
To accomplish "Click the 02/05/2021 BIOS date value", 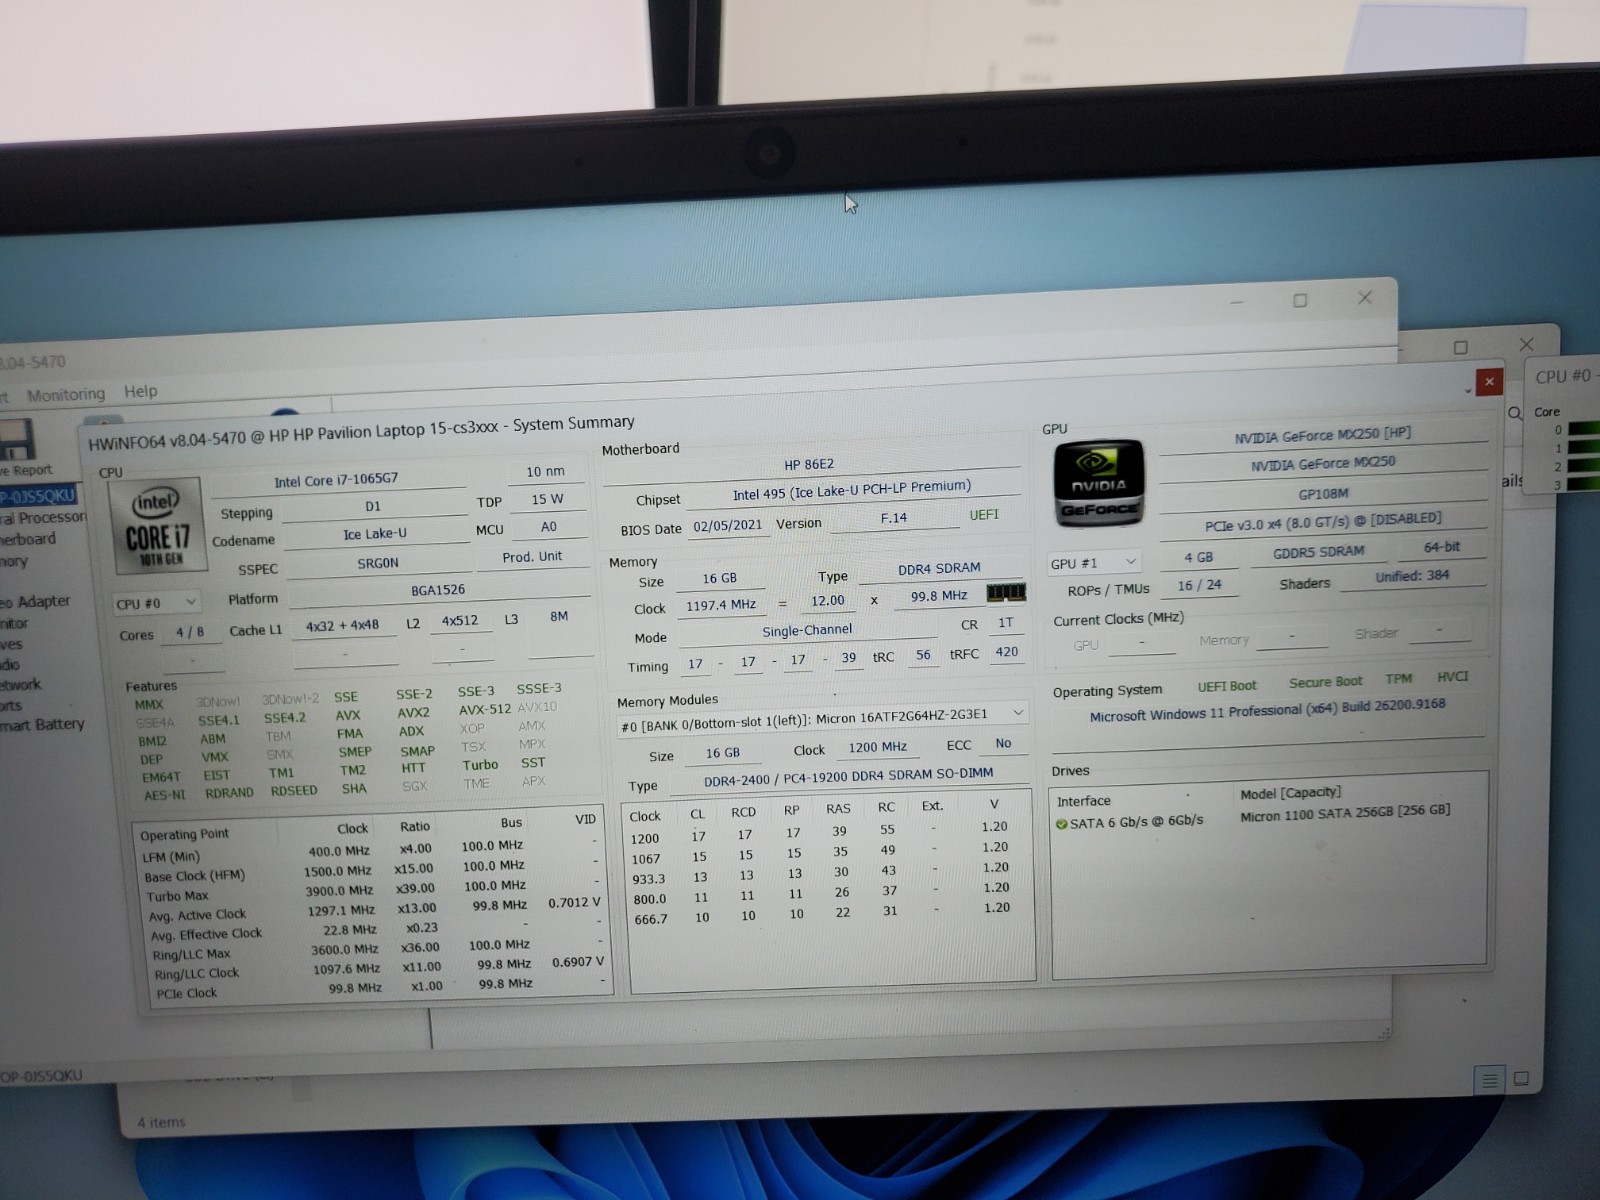I will click(728, 525).
